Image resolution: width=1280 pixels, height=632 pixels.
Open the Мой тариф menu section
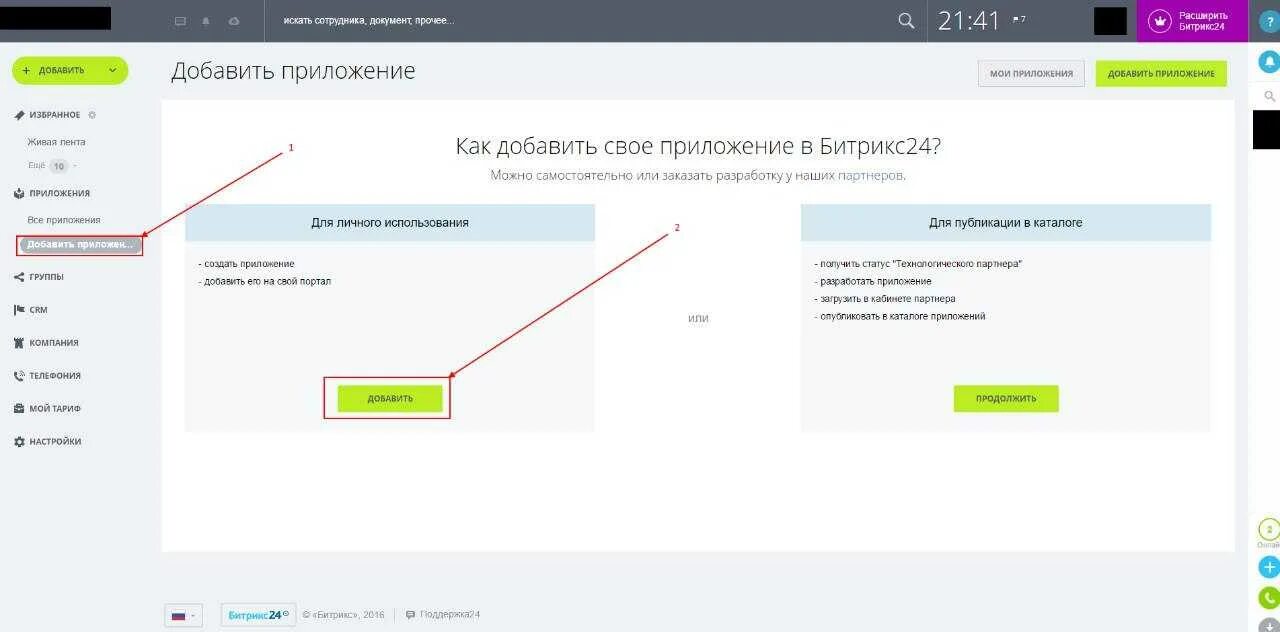point(55,409)
